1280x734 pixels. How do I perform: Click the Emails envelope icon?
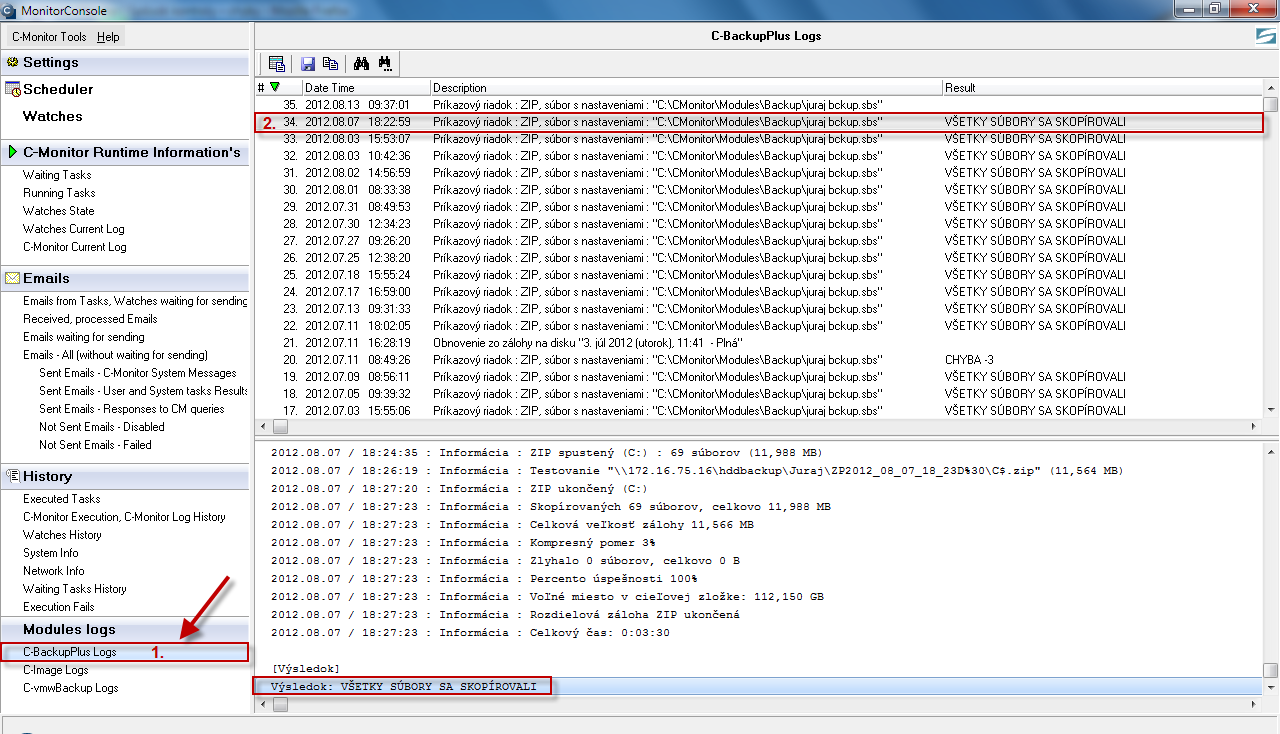pyautogui.click(x=14, y=278)
